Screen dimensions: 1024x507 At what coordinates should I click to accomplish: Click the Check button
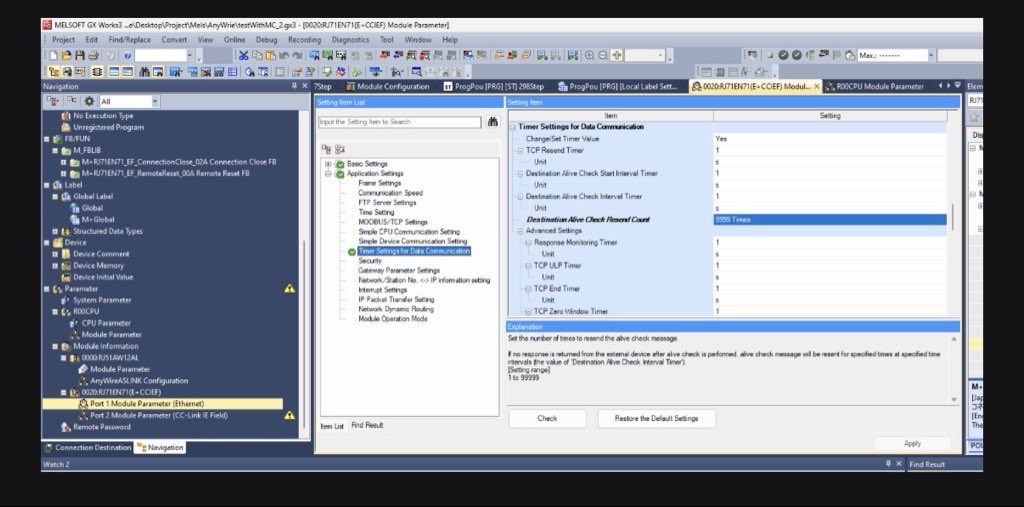pos(547,419)
